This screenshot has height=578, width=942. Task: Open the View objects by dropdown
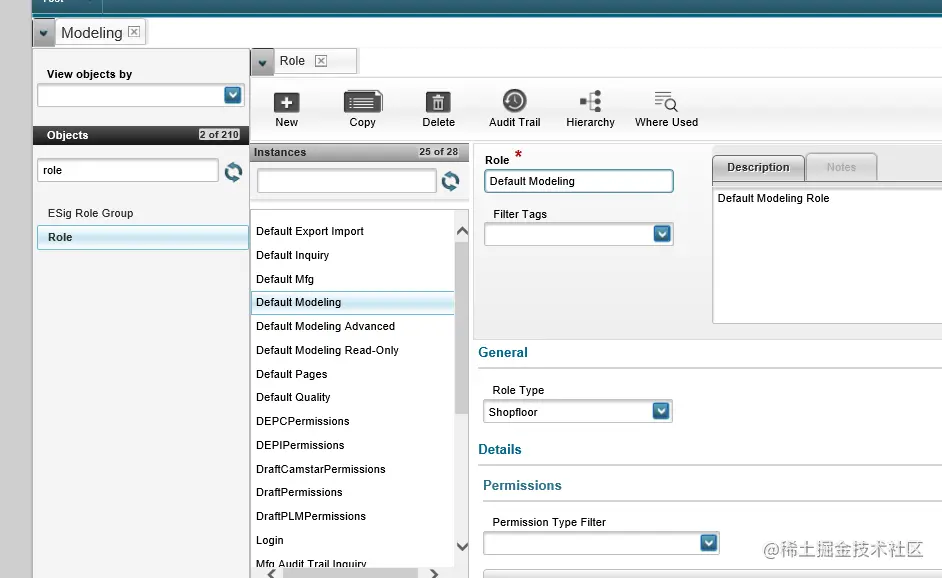[x=232, y=95]
